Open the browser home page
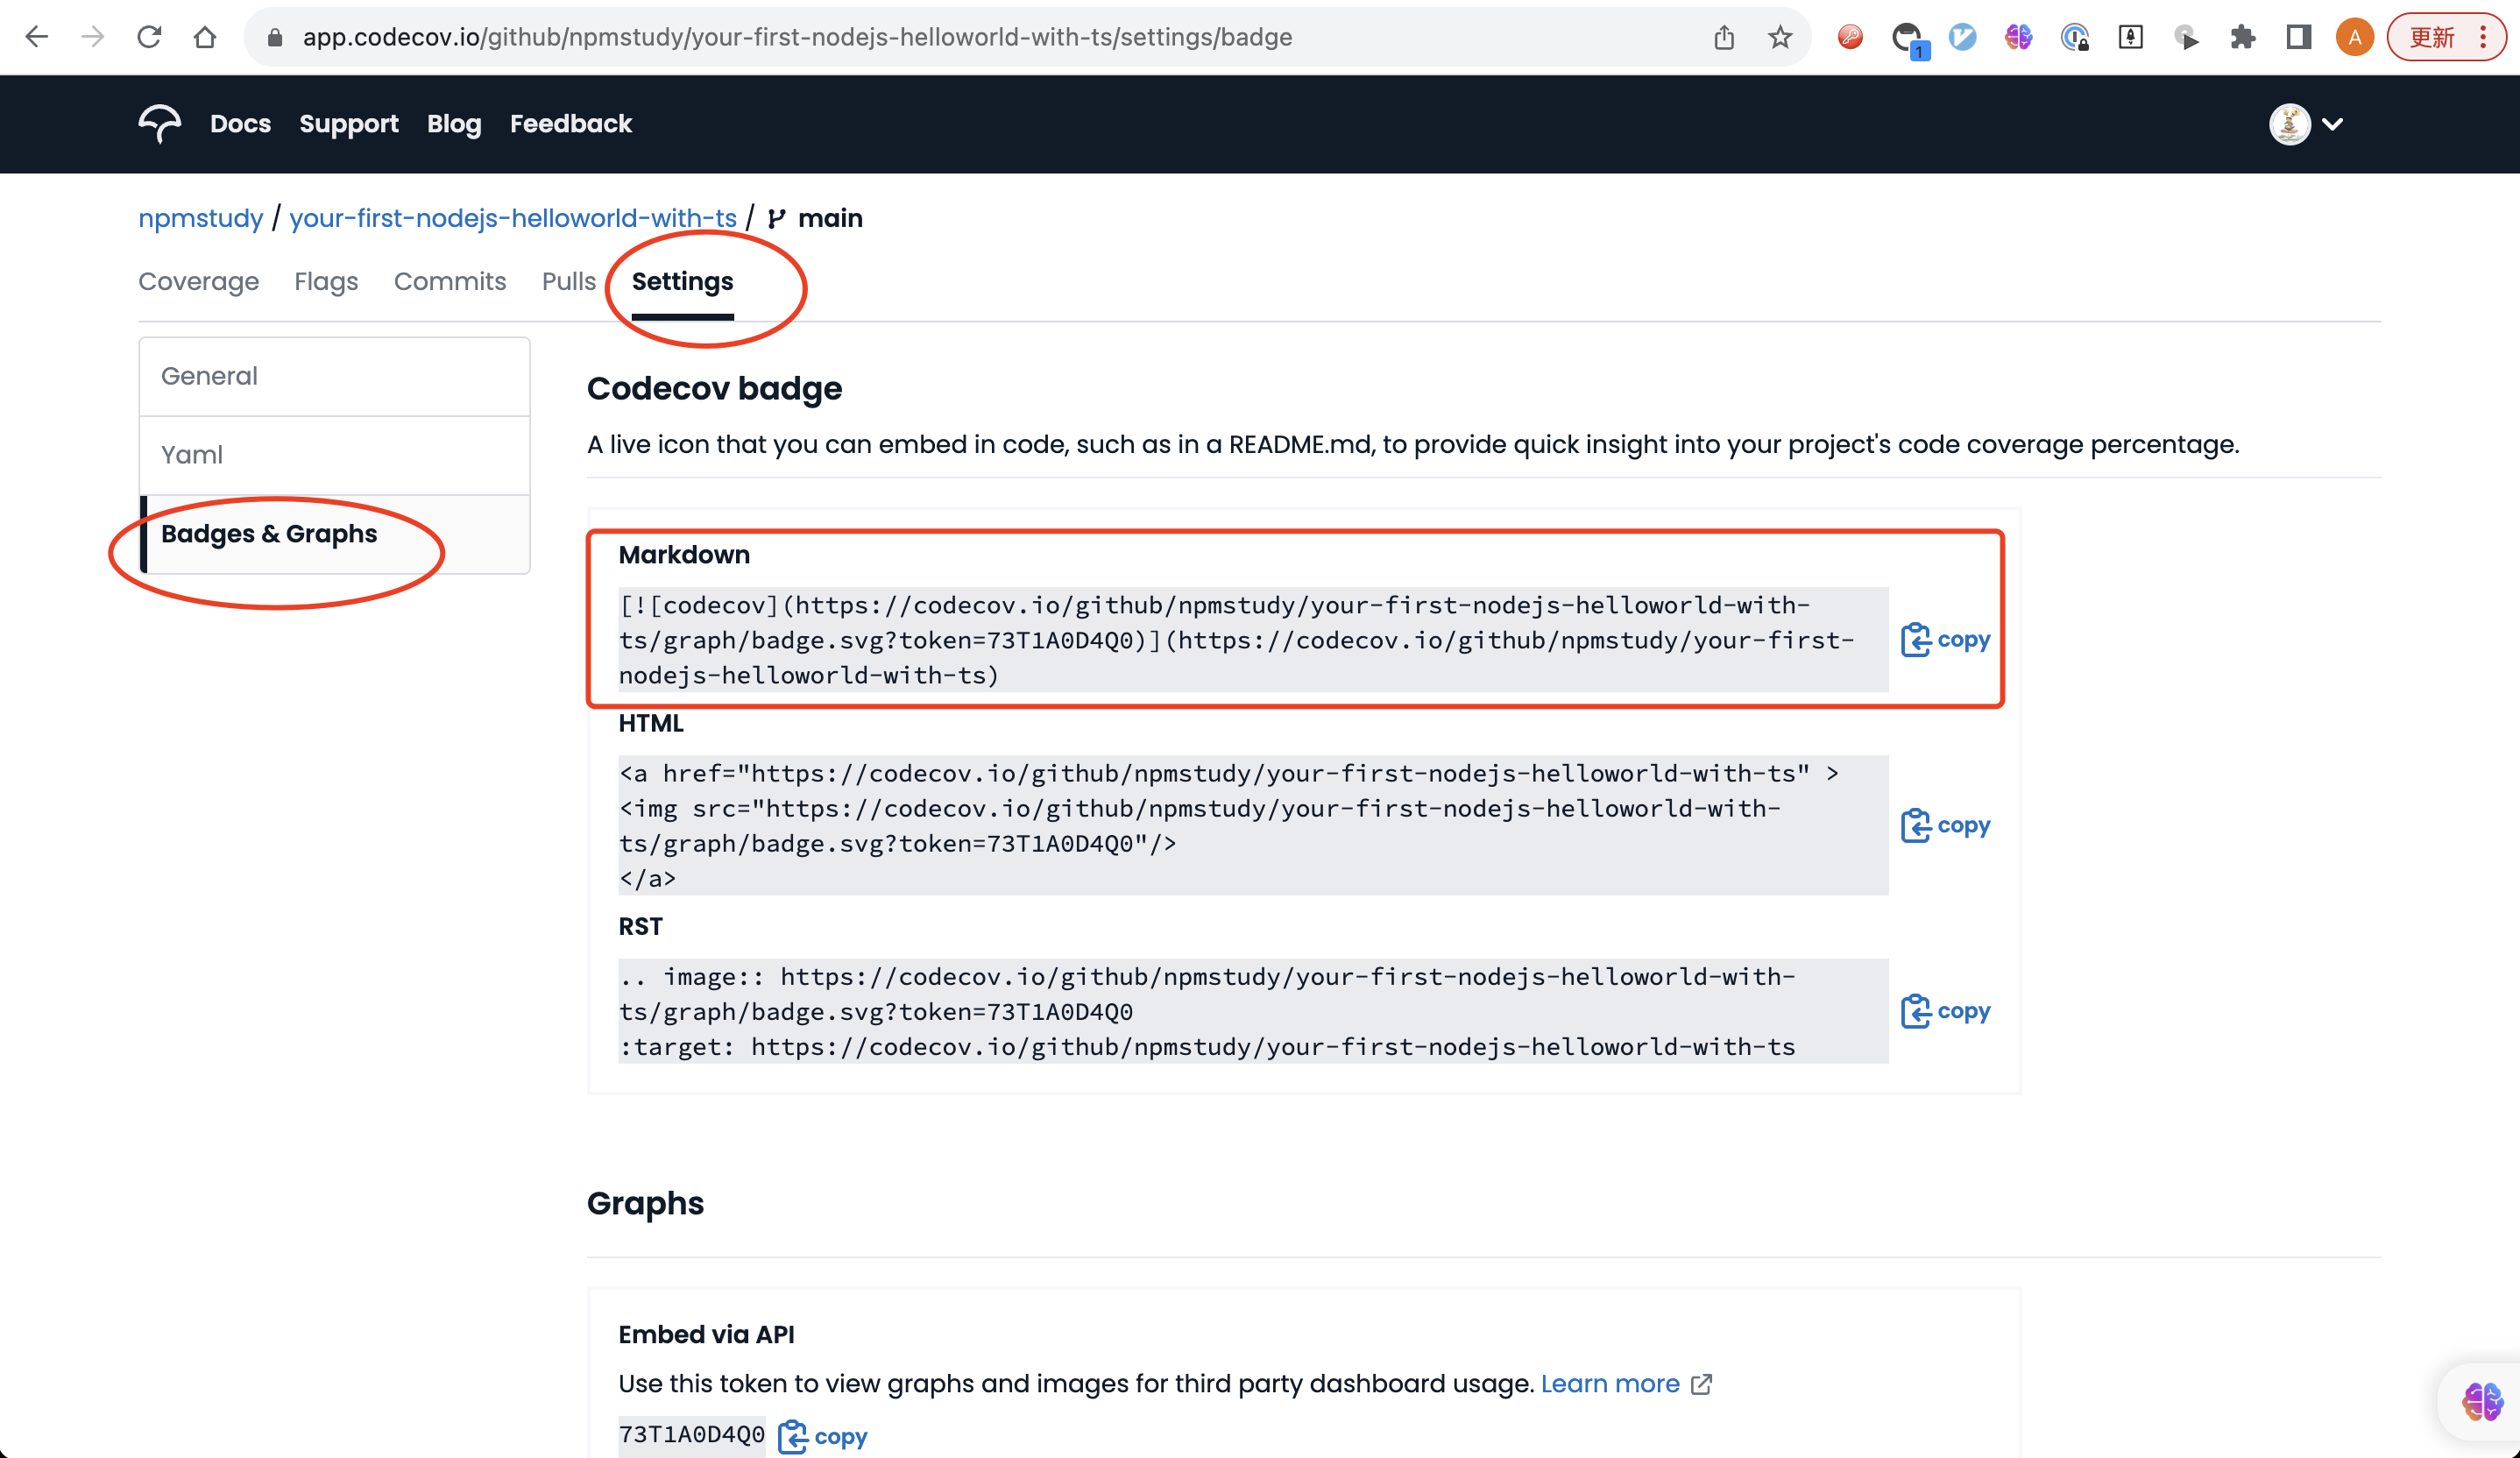This screenshot has width=2520, height=1458. coord(205,37)
